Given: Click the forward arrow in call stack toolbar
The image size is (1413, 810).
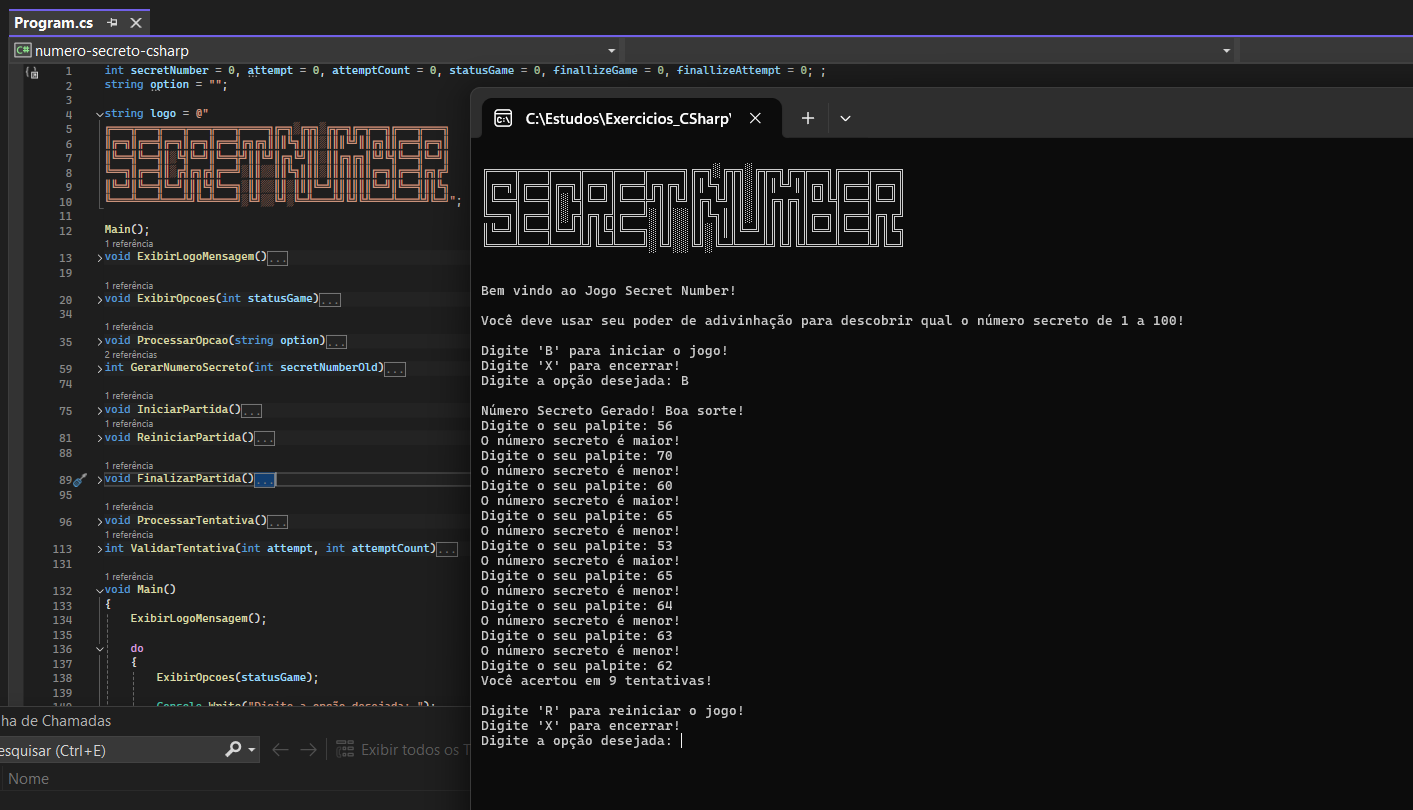Looking at the screenshot, I should click(x=308, y=749).
